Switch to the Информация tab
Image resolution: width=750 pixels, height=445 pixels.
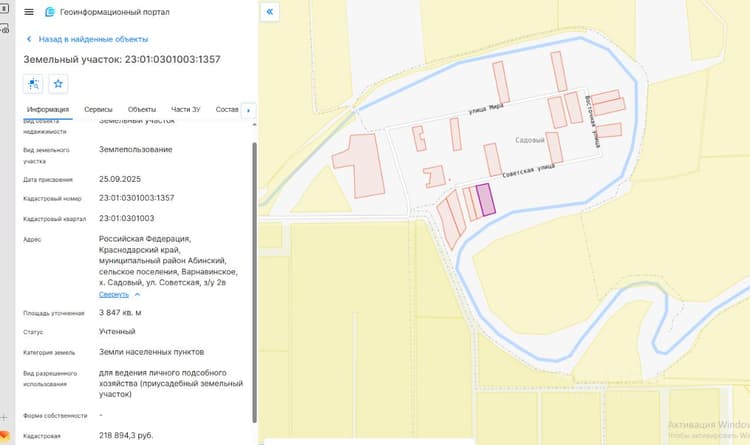click(48, 110)
